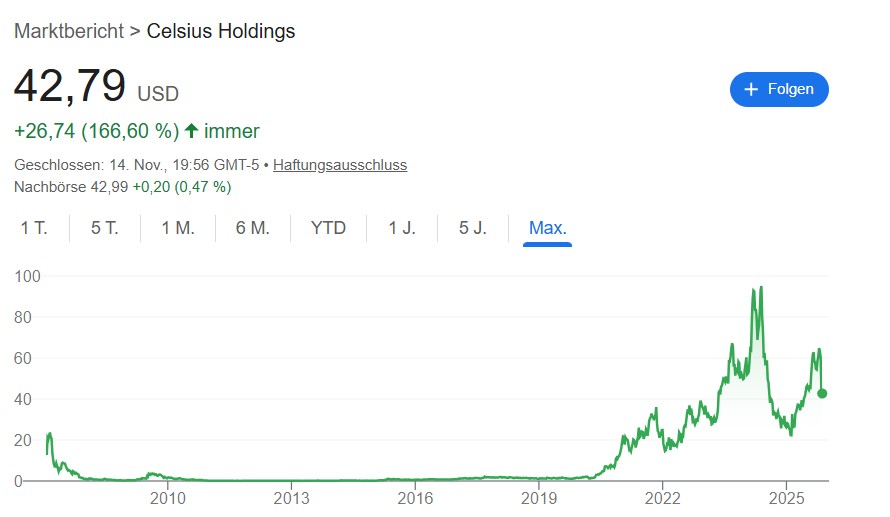Click the current price dot on chart
The height and width of the screenshot is (517, 890).
tap(822, 393)
